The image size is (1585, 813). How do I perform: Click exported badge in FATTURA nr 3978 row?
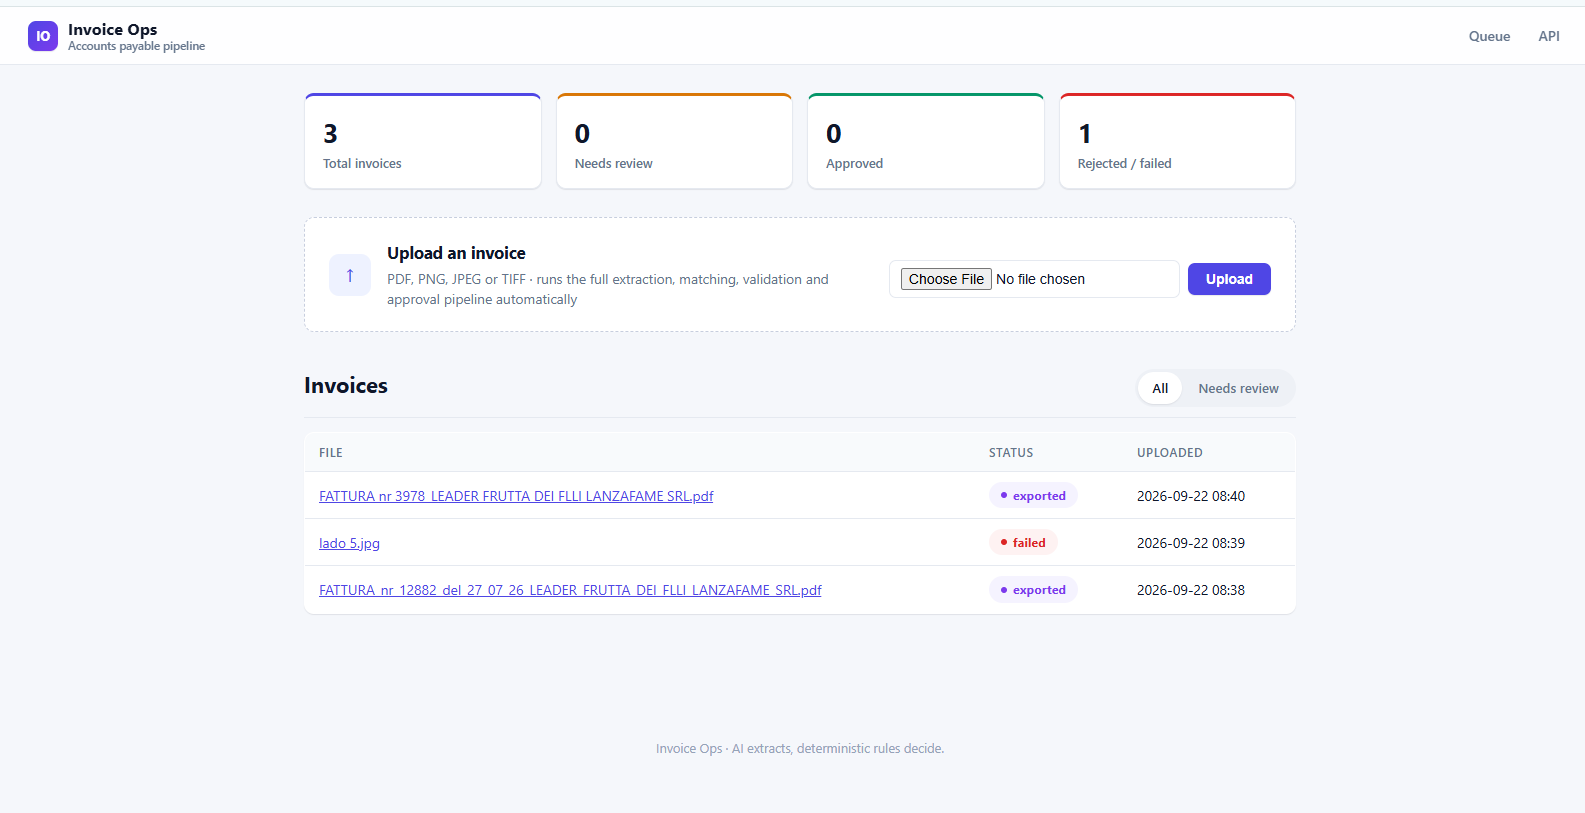(x=1033, y=496)
